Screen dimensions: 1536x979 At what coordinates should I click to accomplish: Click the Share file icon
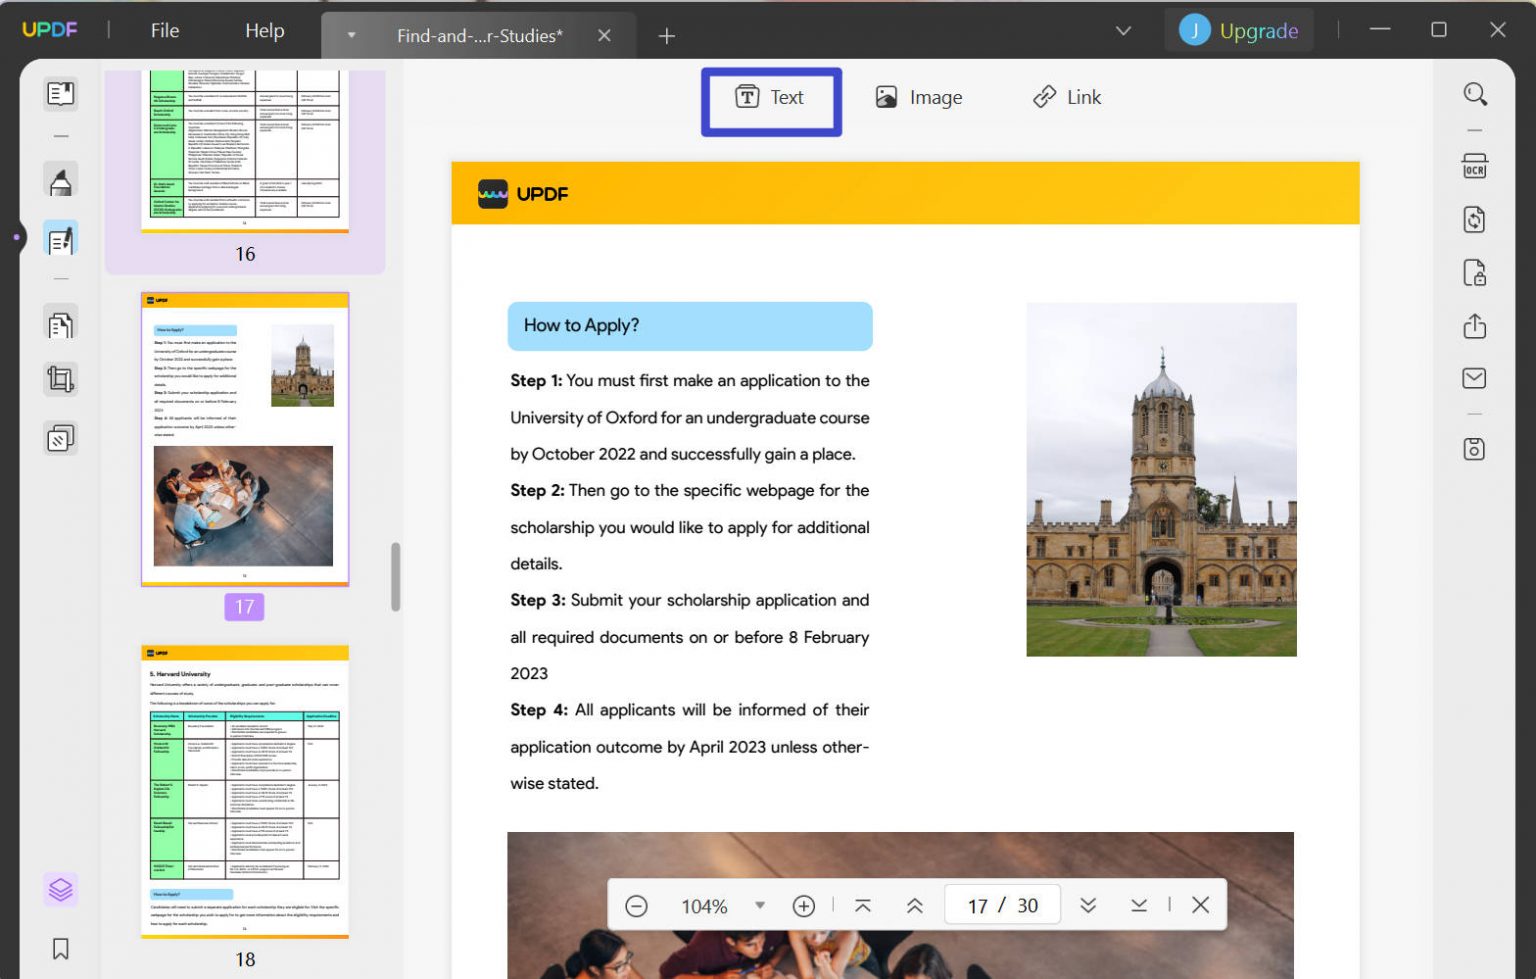[1474, 326]
